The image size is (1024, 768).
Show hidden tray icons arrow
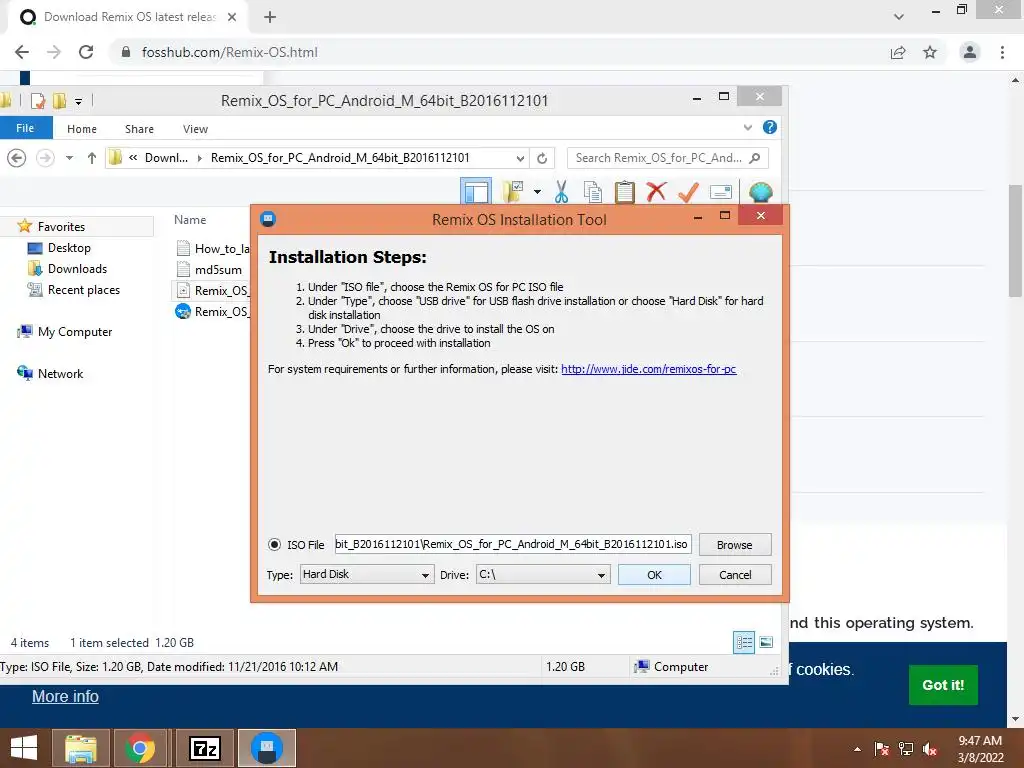[857, 749]
